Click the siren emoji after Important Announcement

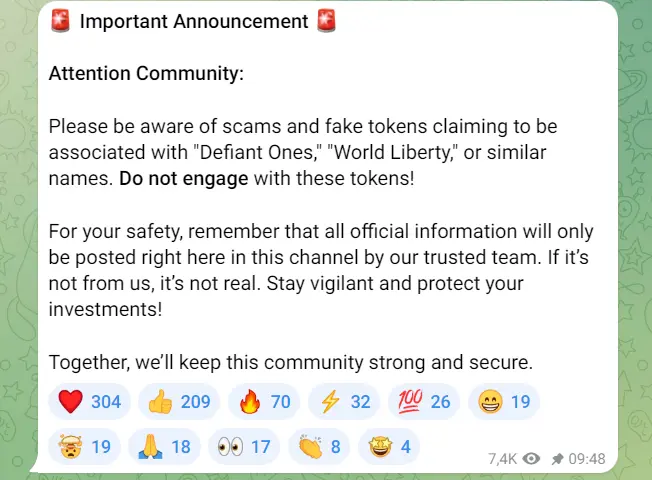click(x=326, y=21)
